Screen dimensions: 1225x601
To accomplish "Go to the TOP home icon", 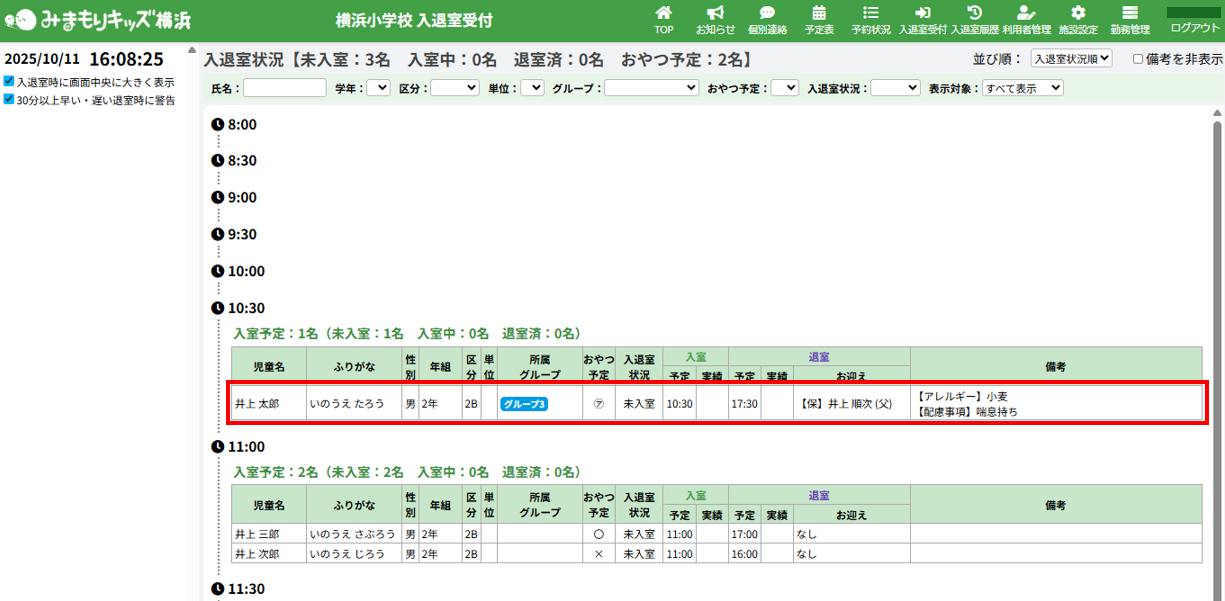I will (x=664, y=13).
